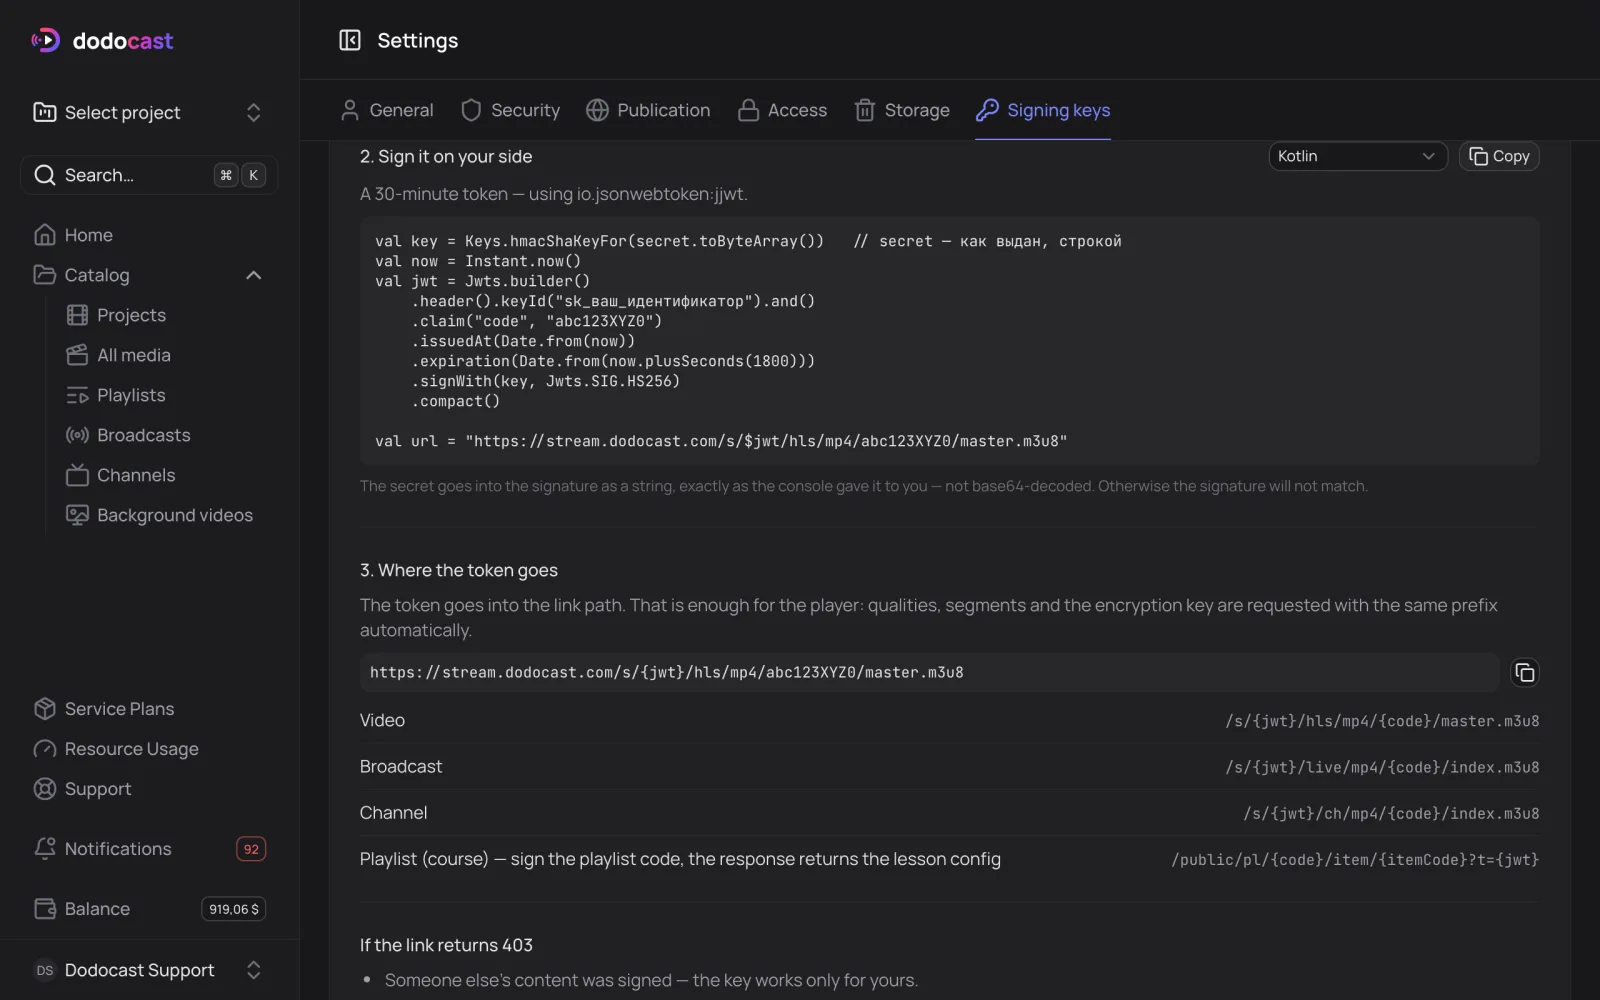Click the 92 notifications badge

pyautogui.click(x=251, y=849)
